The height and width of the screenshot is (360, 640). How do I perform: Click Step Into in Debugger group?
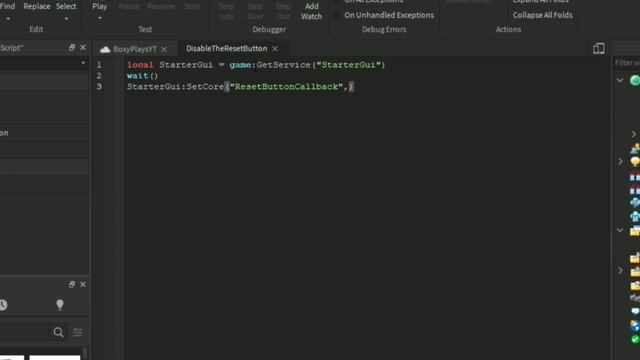point(226,11)
